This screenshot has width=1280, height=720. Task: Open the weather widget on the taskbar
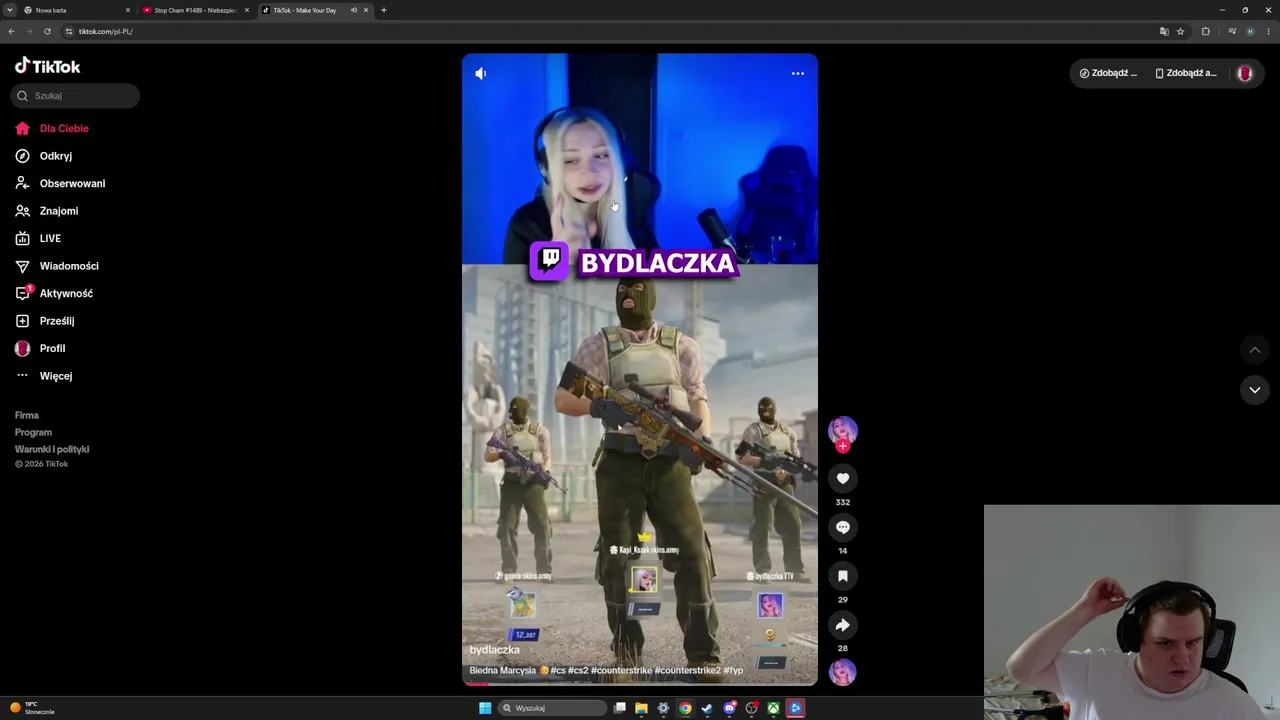pos(32,708)
